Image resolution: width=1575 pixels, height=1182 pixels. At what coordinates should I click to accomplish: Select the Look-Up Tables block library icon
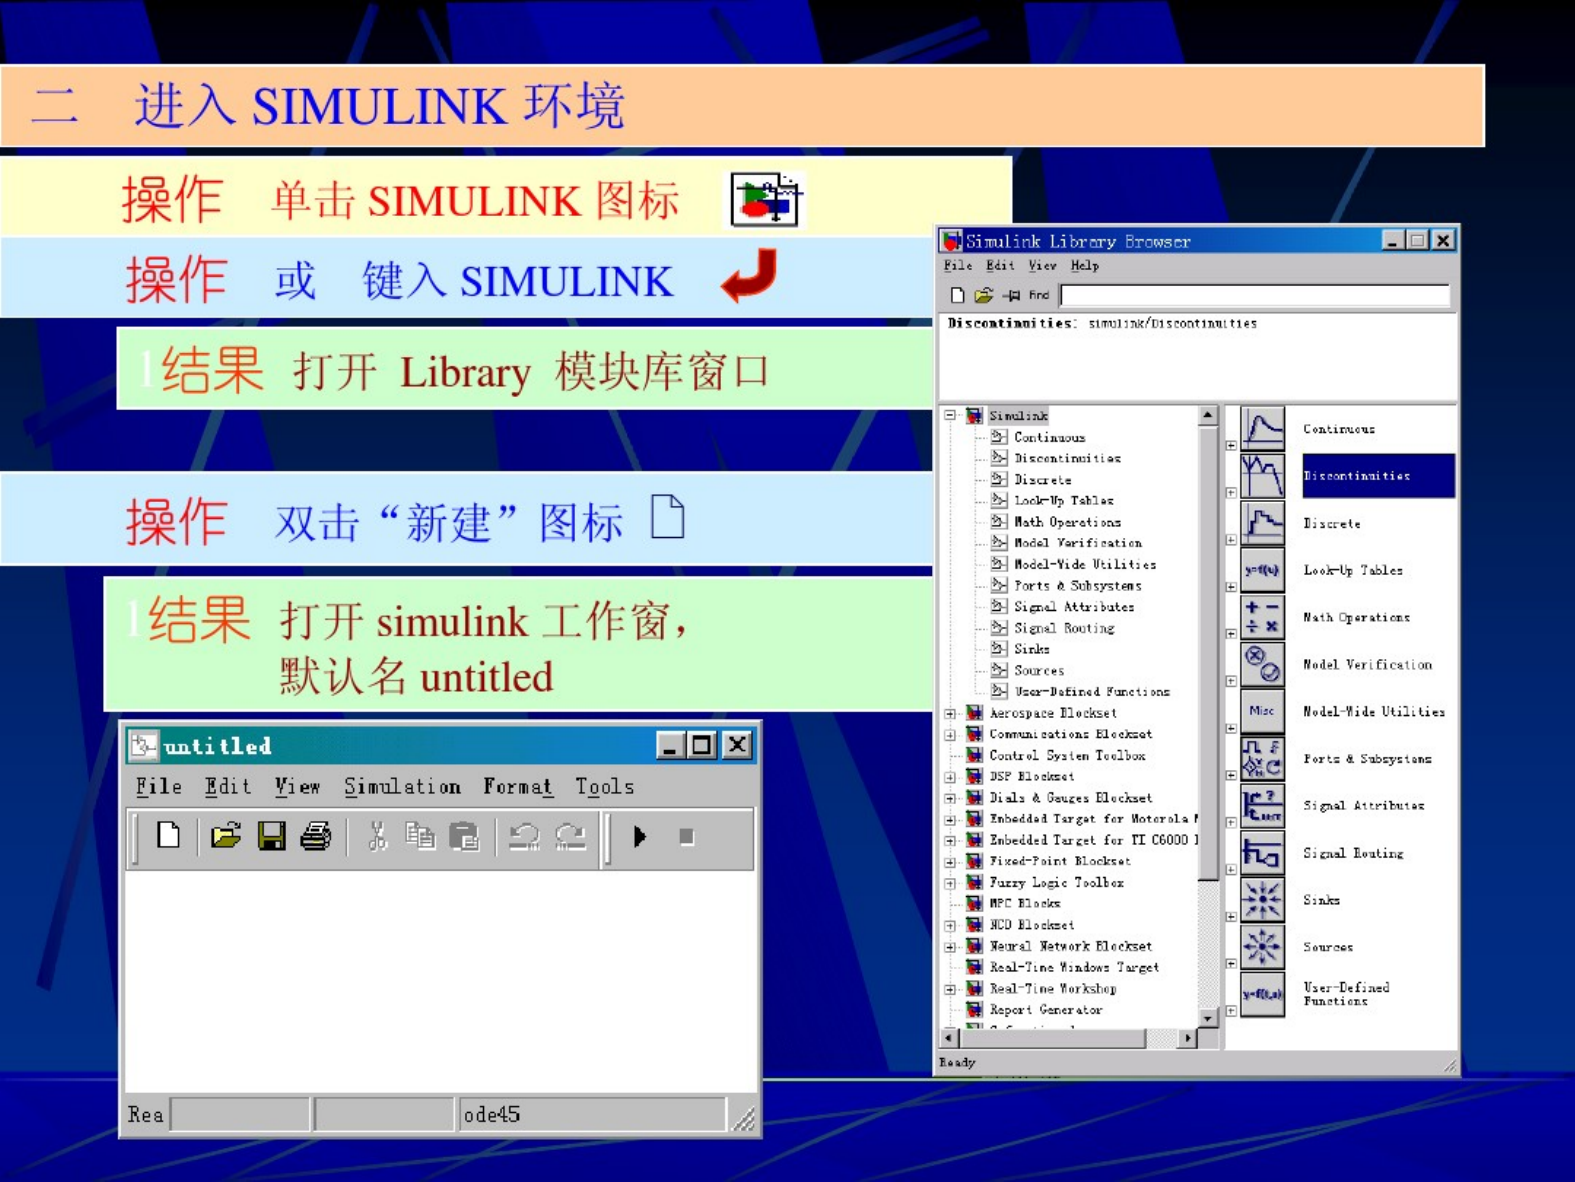point(1263,570)
